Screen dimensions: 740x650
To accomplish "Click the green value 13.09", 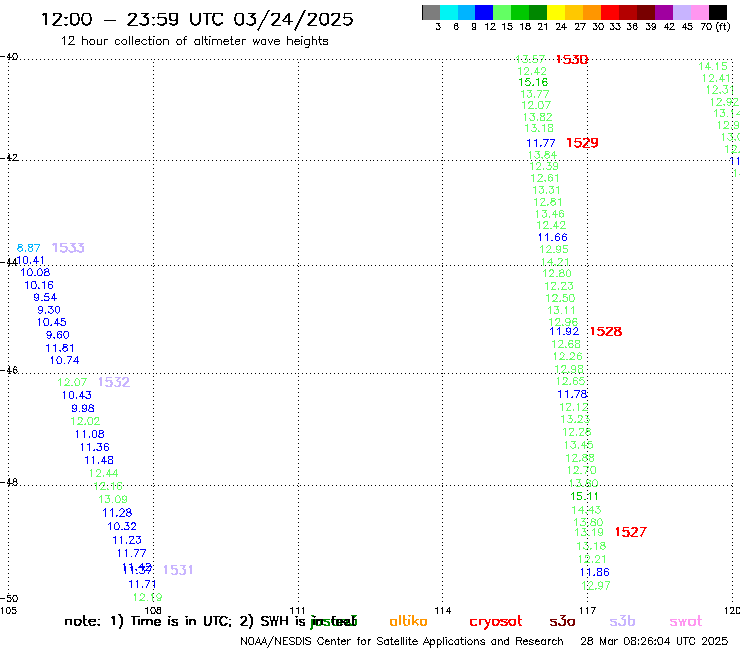I will click(113, 499).
